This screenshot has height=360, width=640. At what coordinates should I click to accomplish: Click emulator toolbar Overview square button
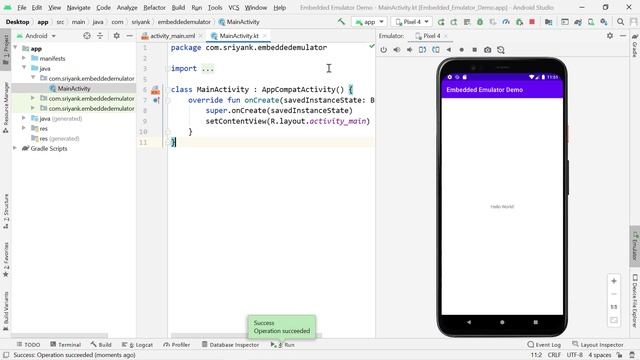[474, 50]
